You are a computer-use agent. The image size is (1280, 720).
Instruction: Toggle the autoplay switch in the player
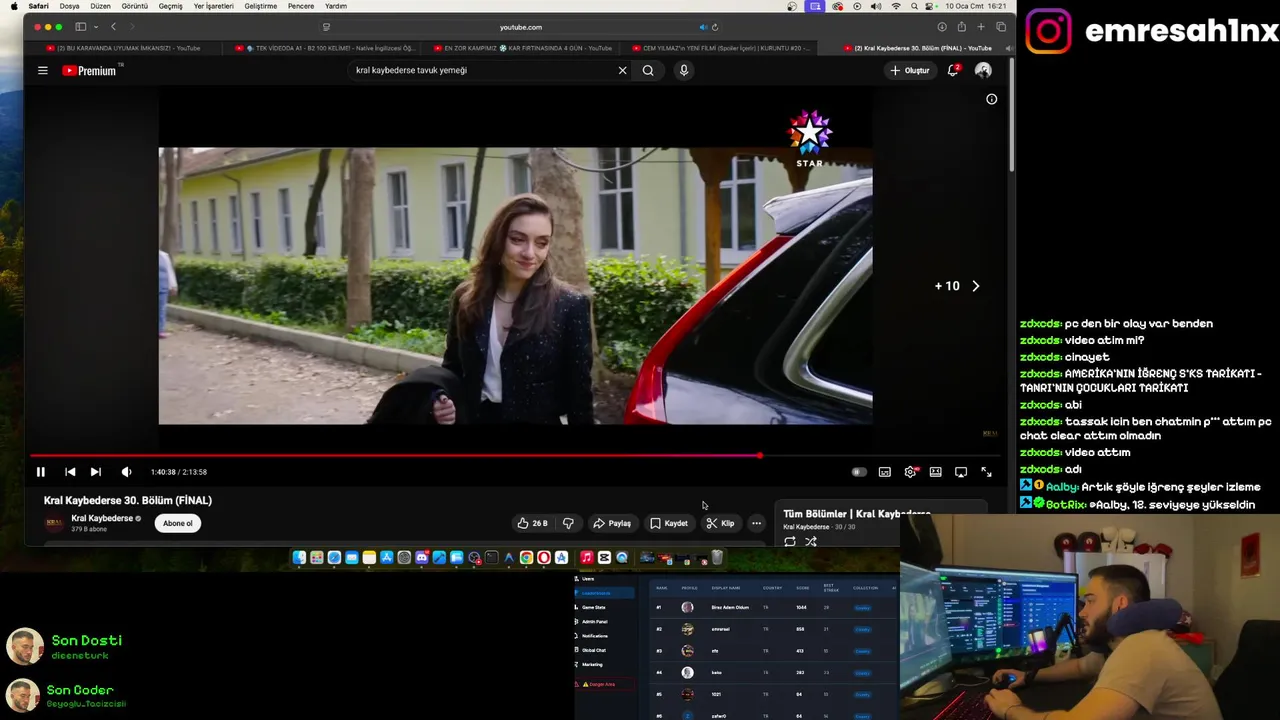[x=858, y=472]
